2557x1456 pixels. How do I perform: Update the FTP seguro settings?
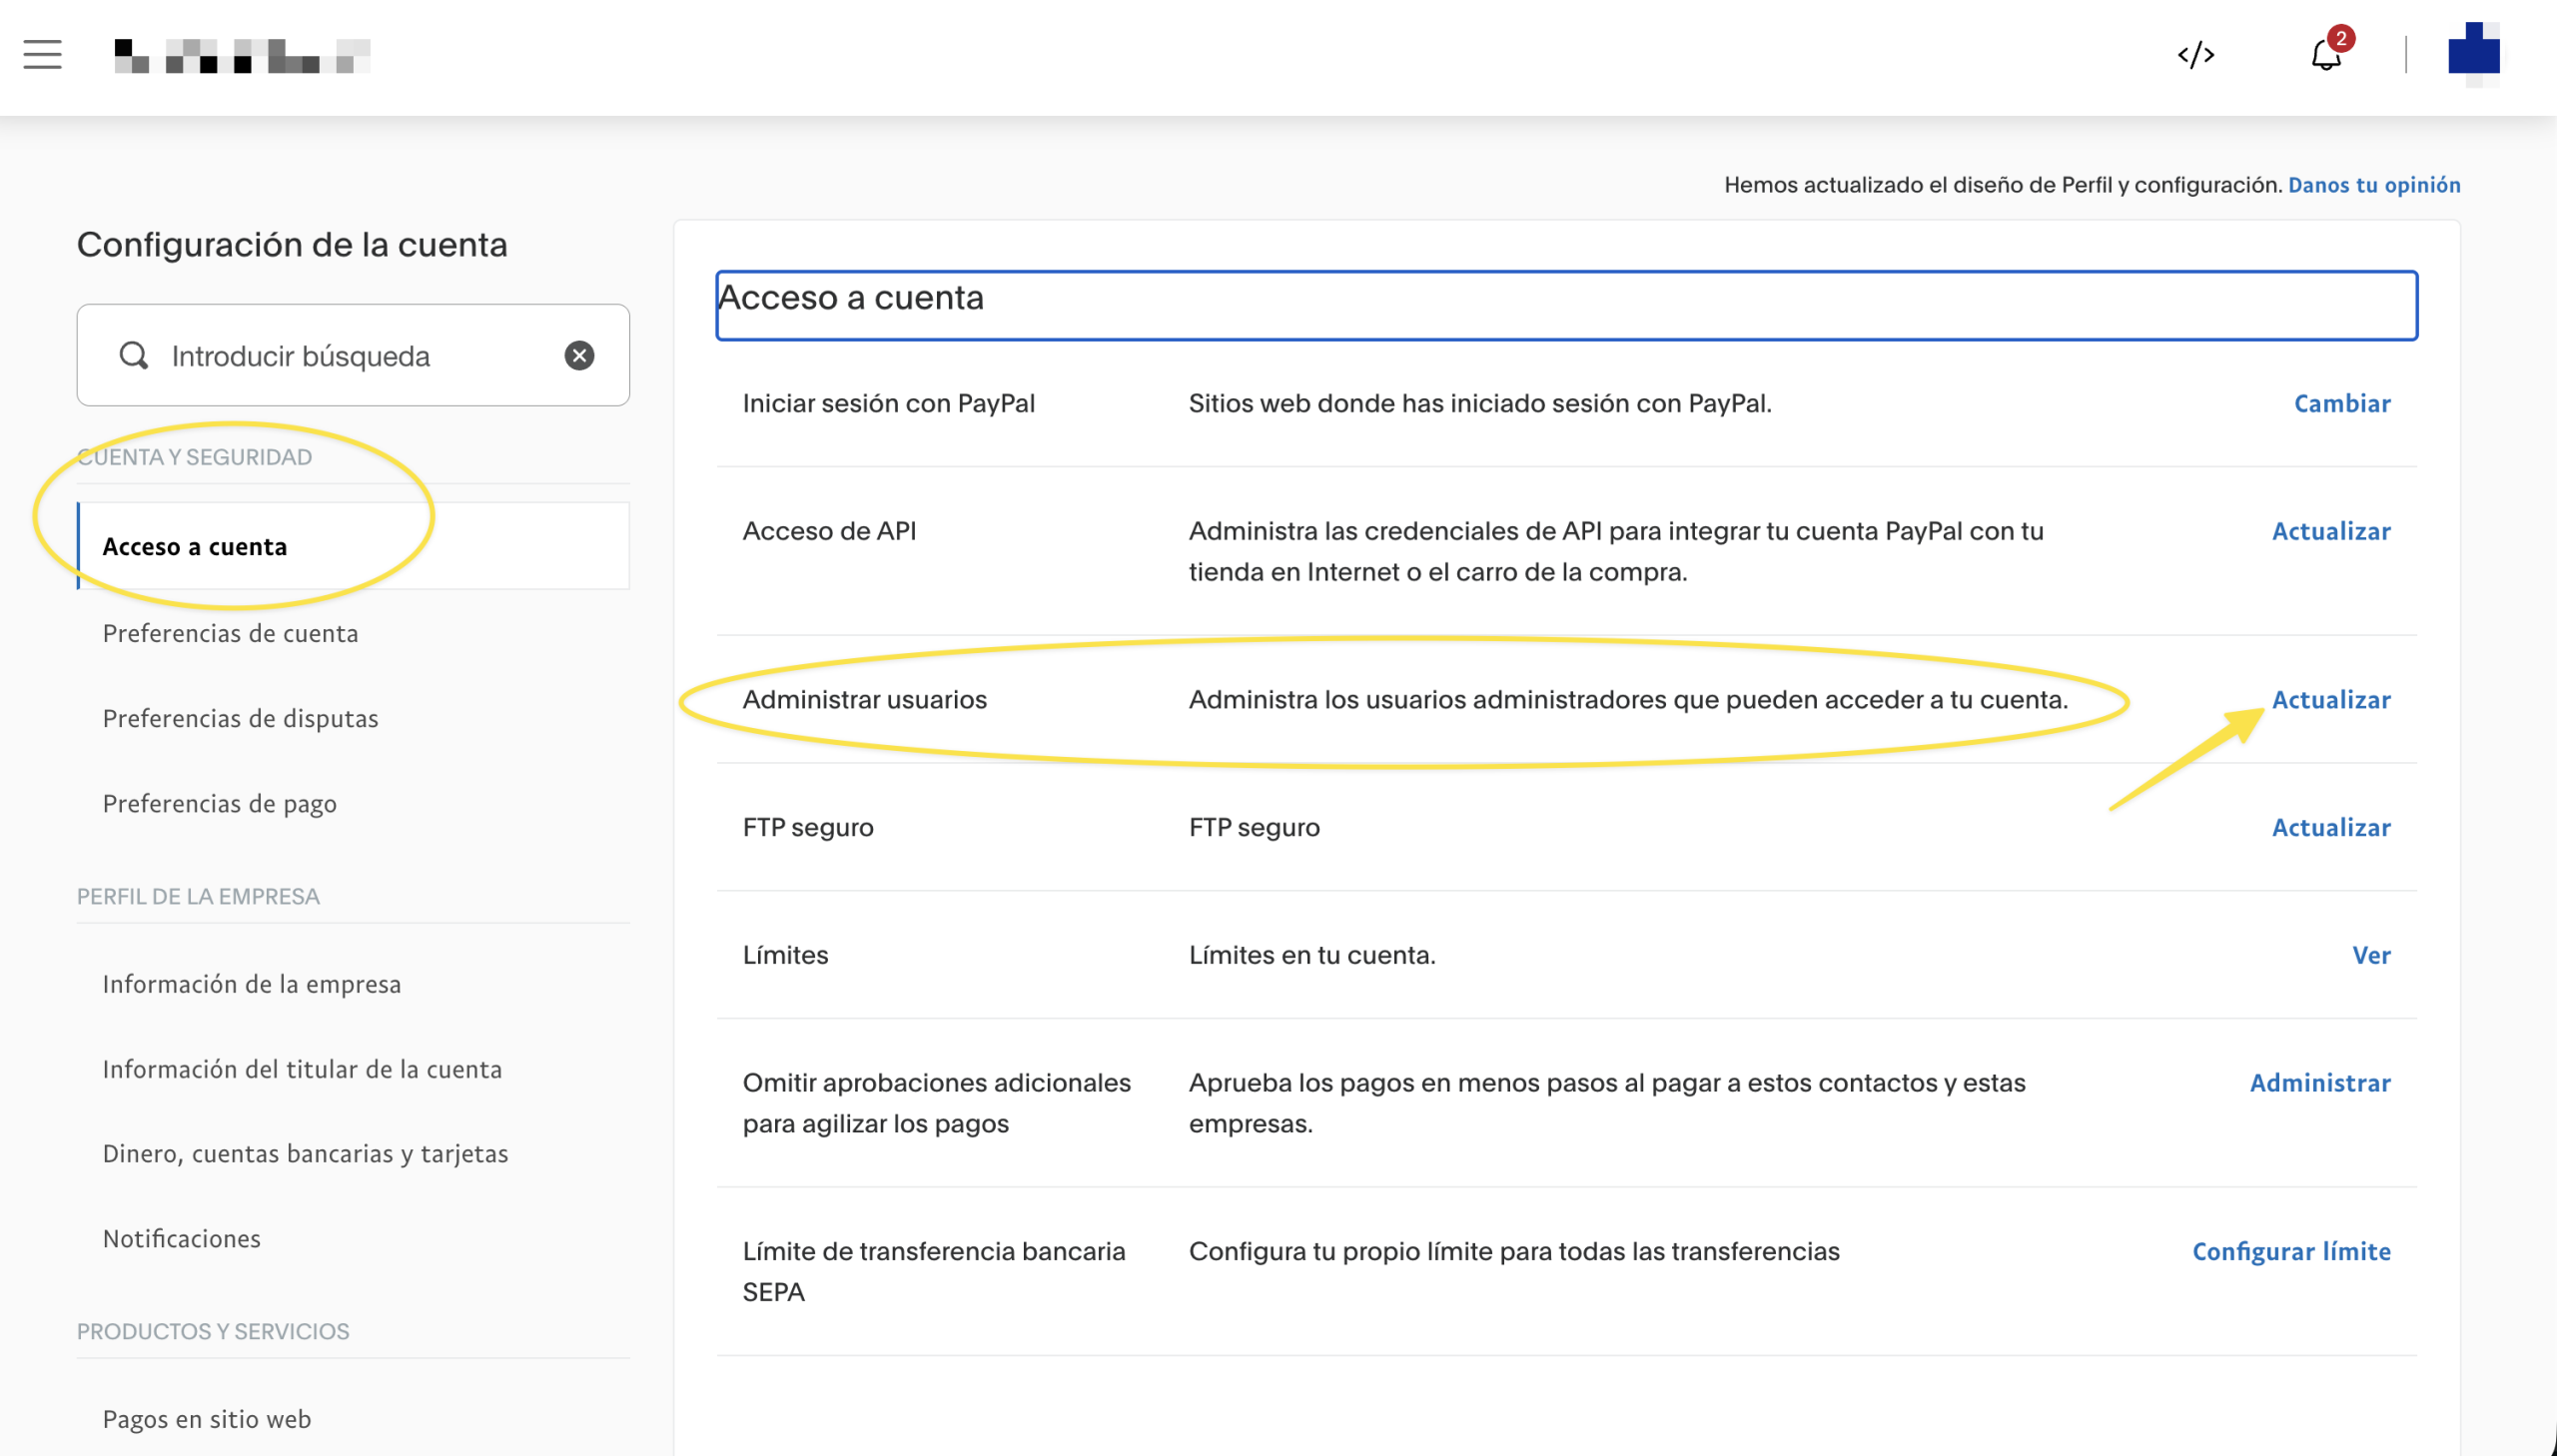[2331, 826]
